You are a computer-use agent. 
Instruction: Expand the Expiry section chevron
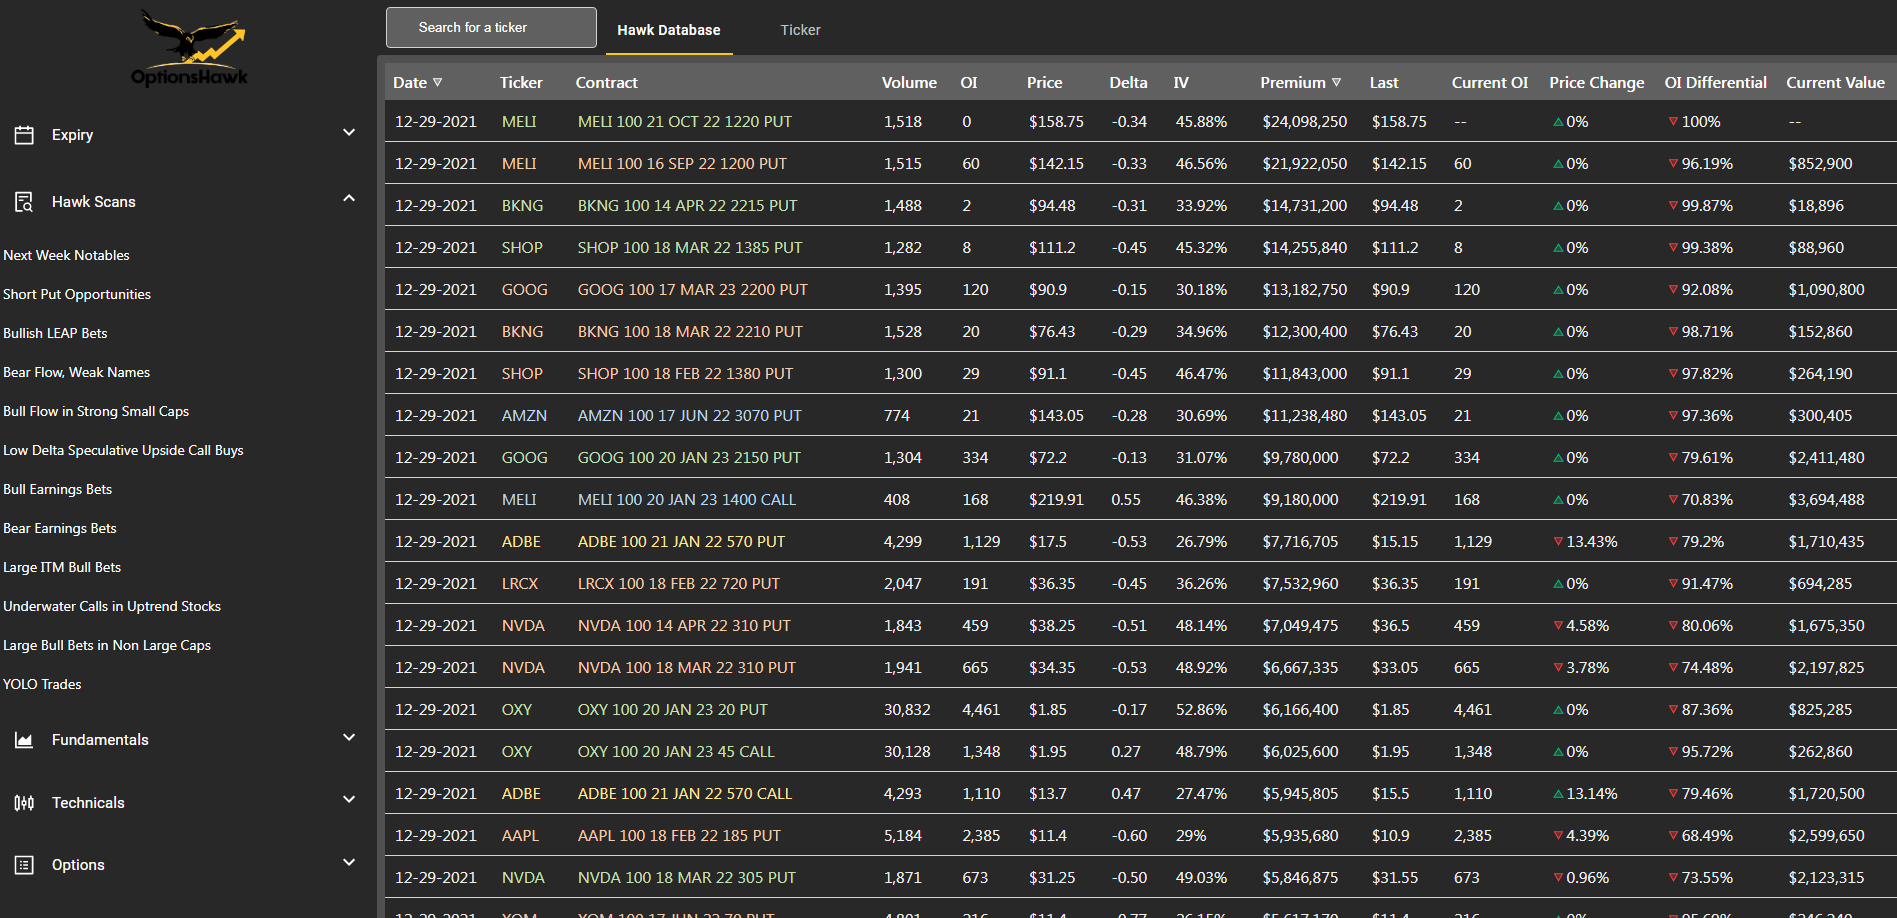[349, 132]
